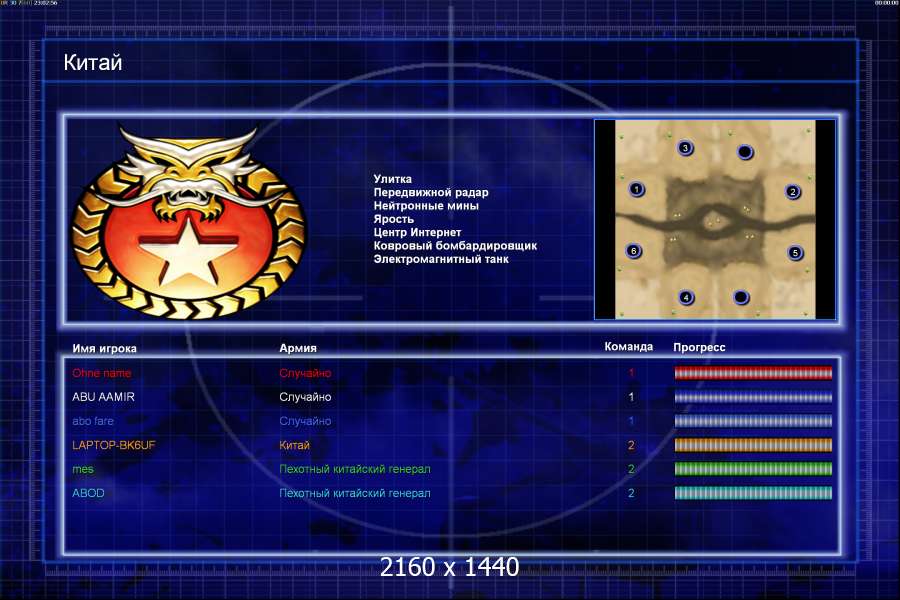Click start position marker 1 on the minimap
The image size is (900, 600).
click(x=637, y=189)
